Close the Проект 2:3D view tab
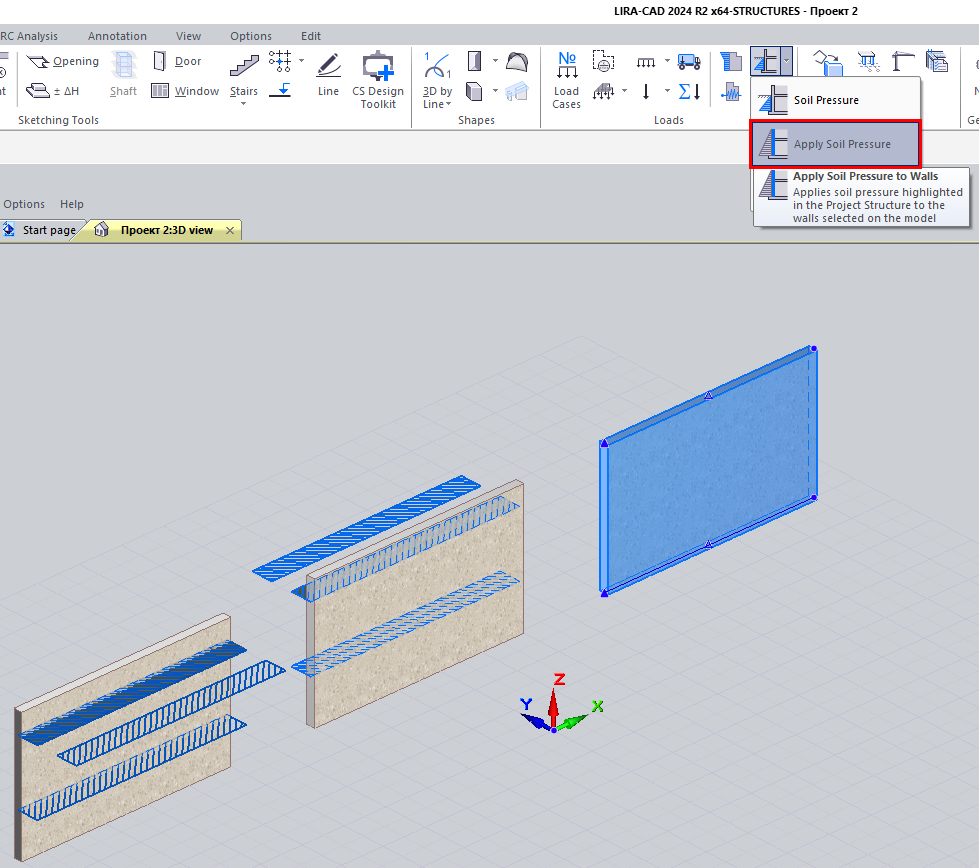979x868 pixels. point(230,230)
